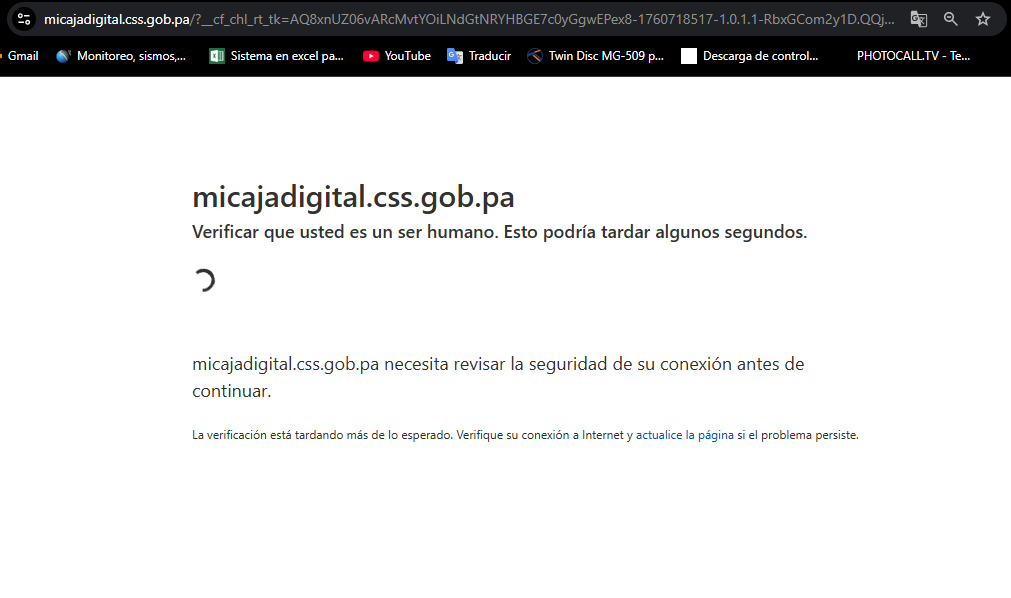Click the Excel bookmark icon
The height and width of the screenshot is (598, 1011).
[x=217, y=56]
